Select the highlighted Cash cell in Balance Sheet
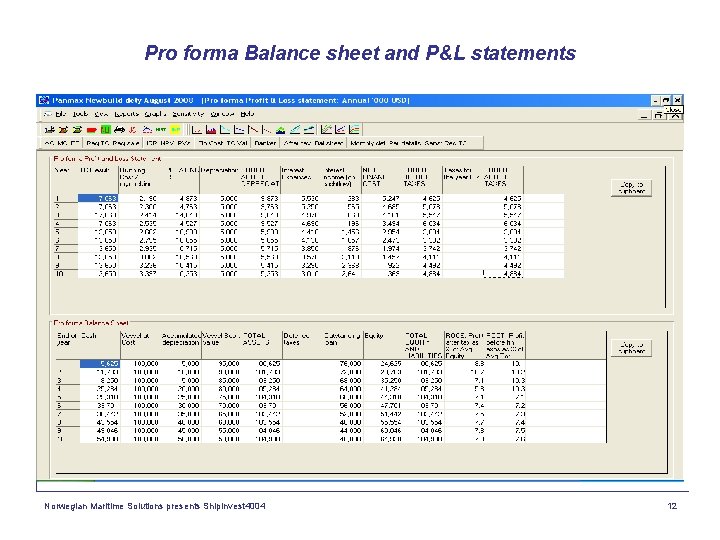Screen dimensions: 720x540 100,364
